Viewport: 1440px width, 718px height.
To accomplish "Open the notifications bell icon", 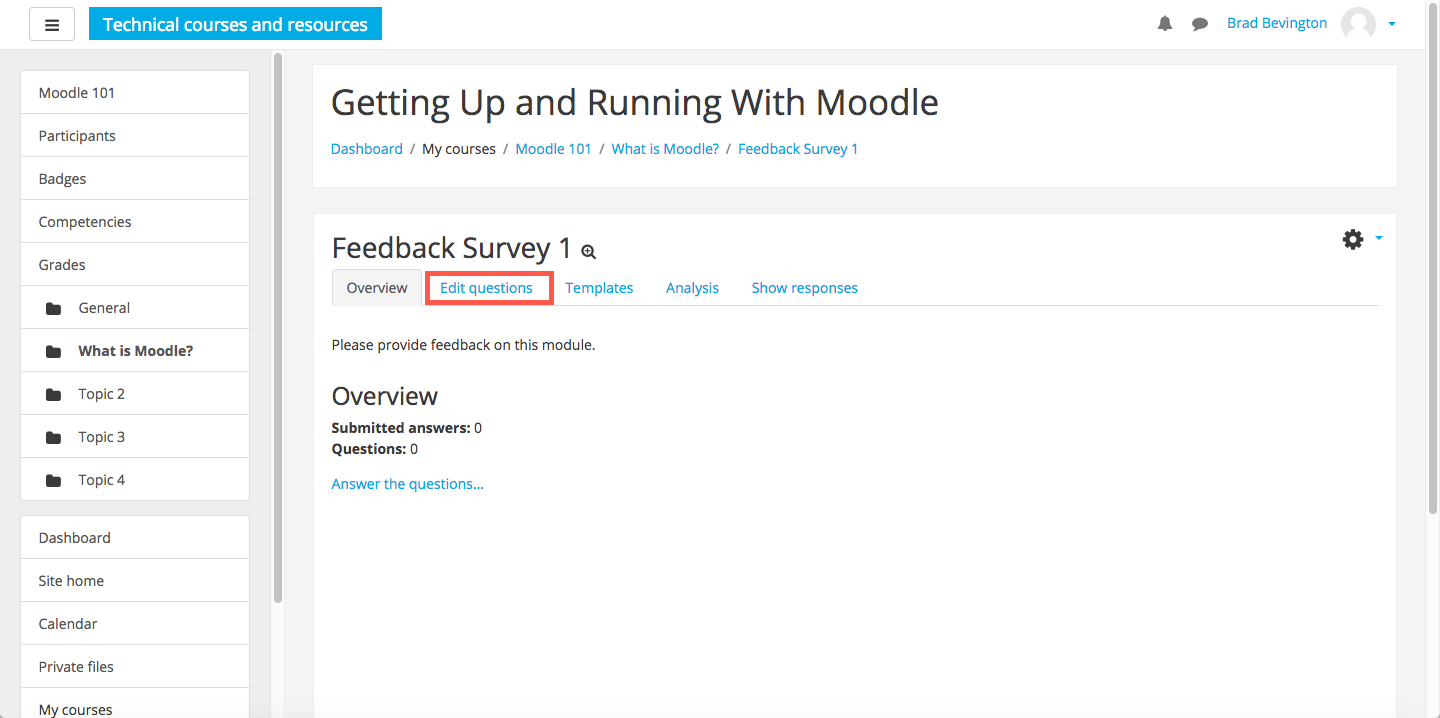I will pyautogui.click(x=1165, y=24).
